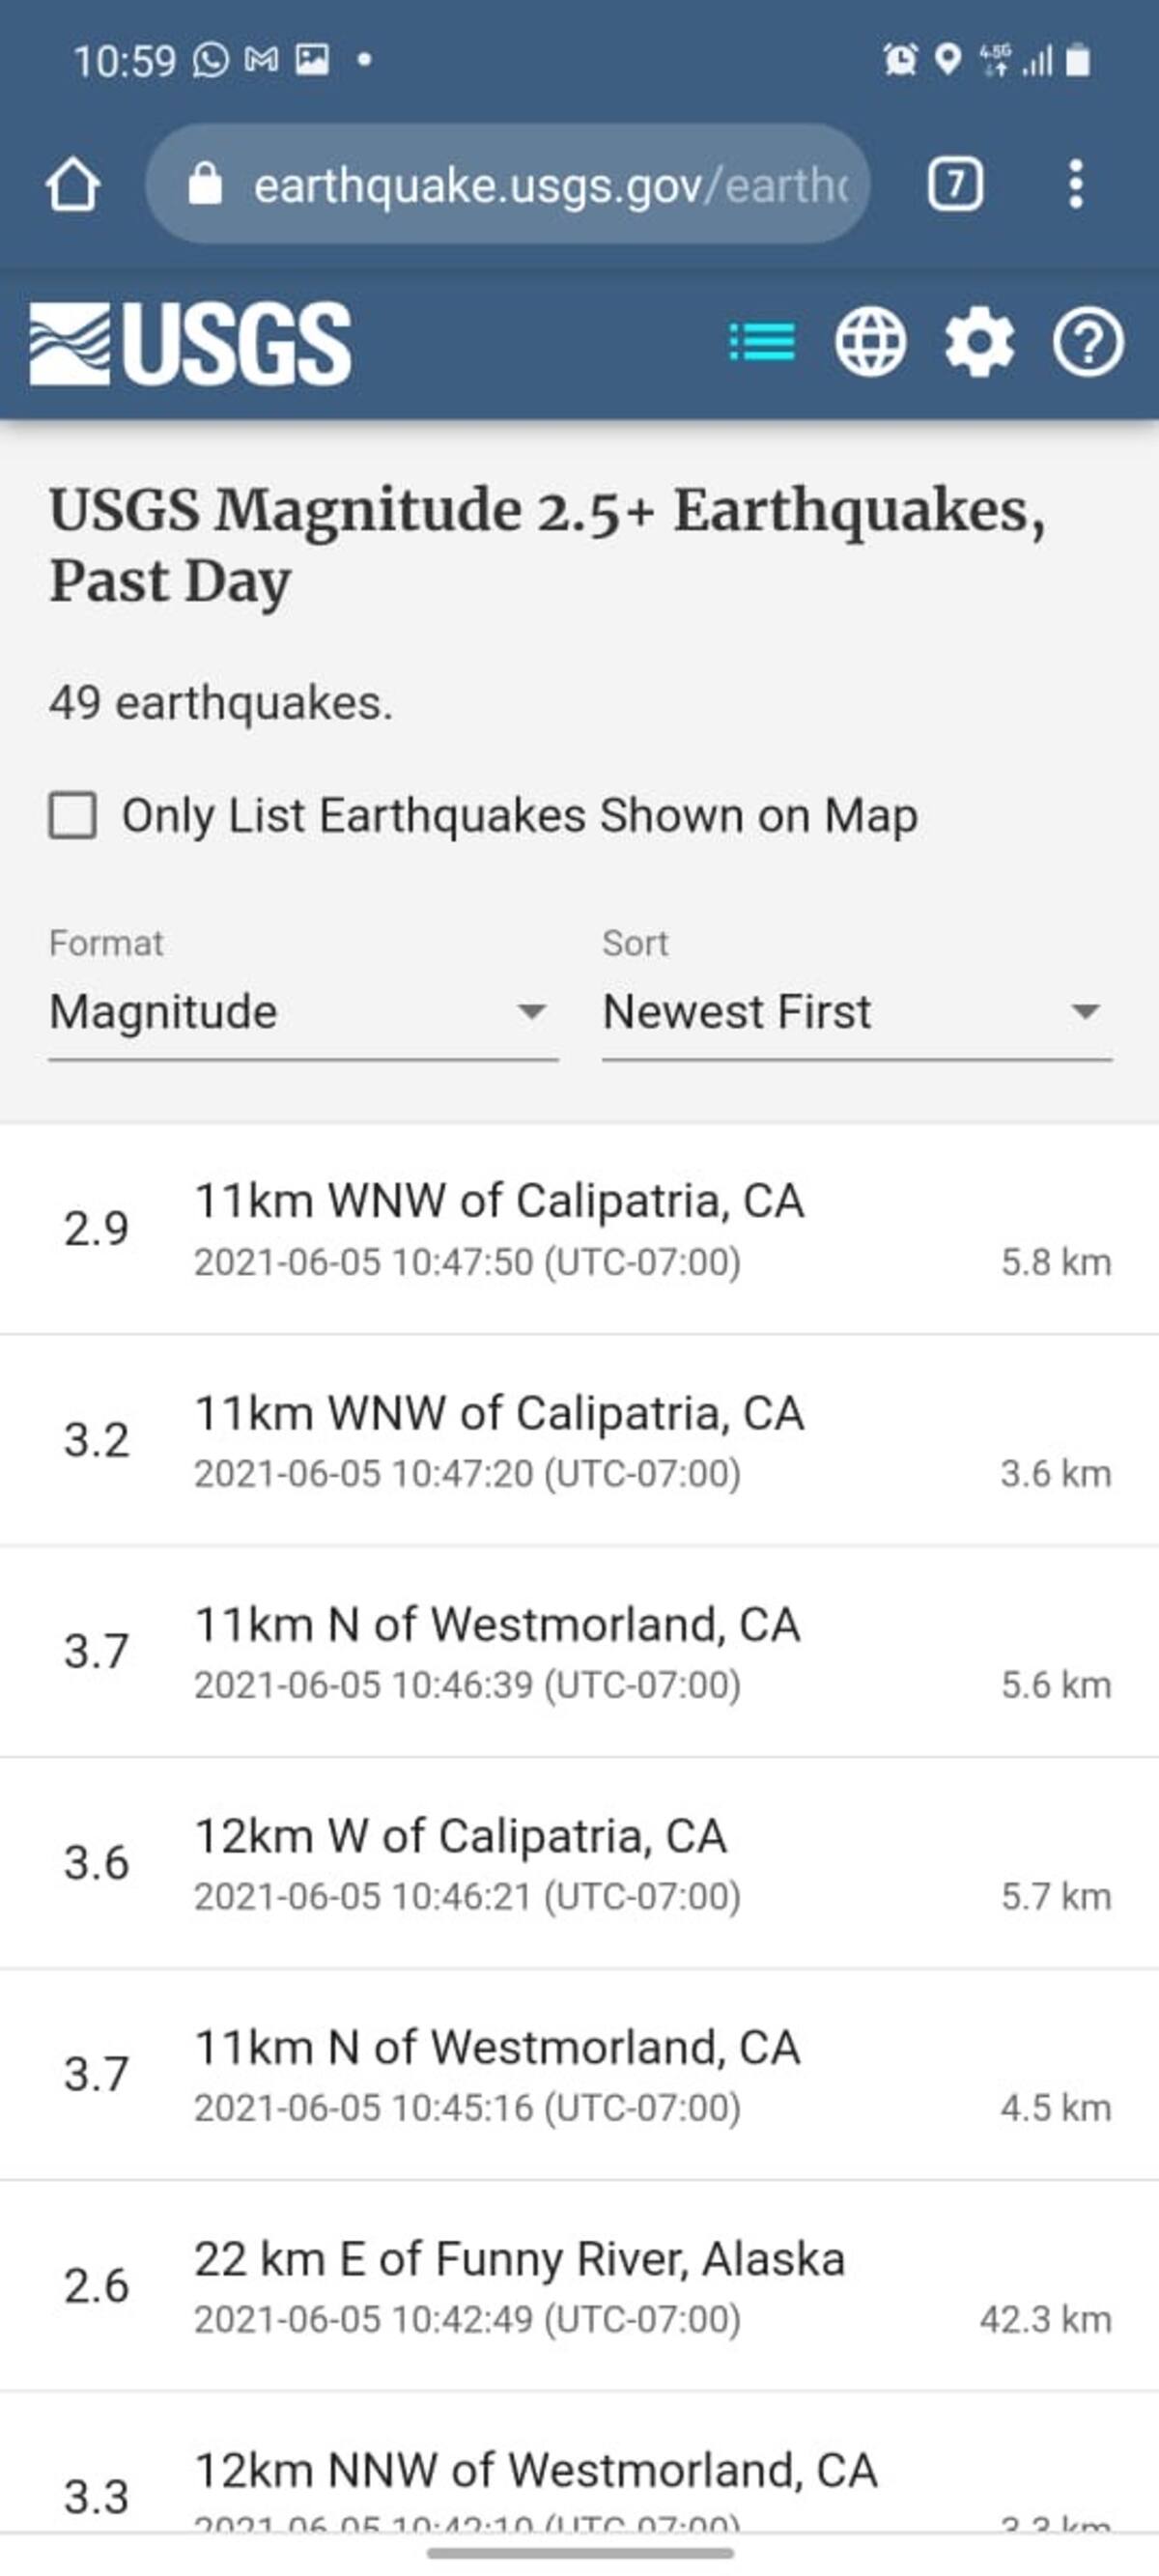Open the help question mark icon
Viewport: 1159px width, 2576px height.
(x=1088, y=342)
